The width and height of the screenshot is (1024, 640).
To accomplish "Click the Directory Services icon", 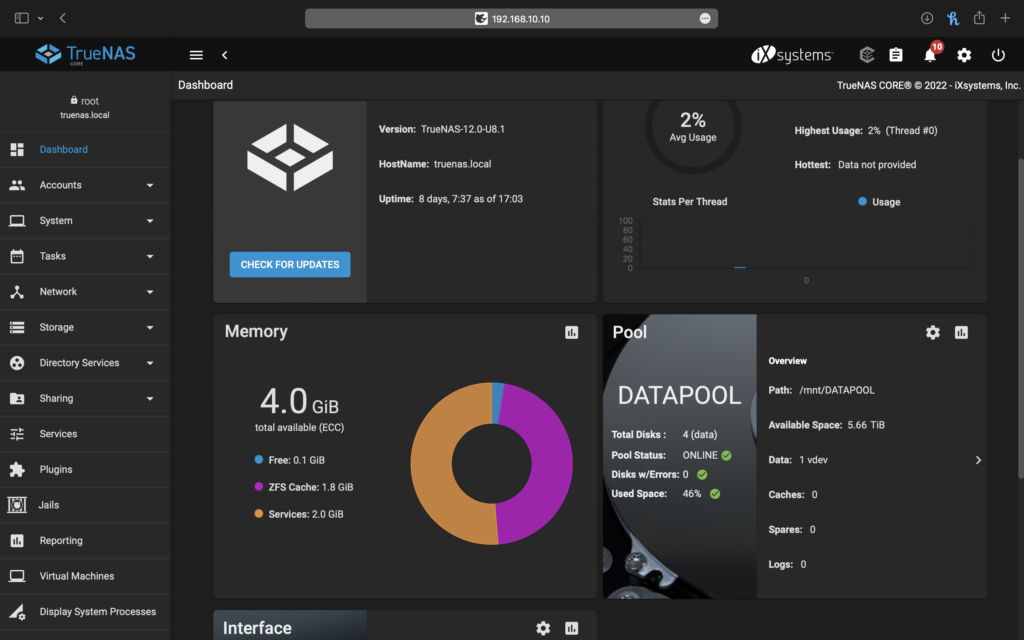I will point(17,363).
